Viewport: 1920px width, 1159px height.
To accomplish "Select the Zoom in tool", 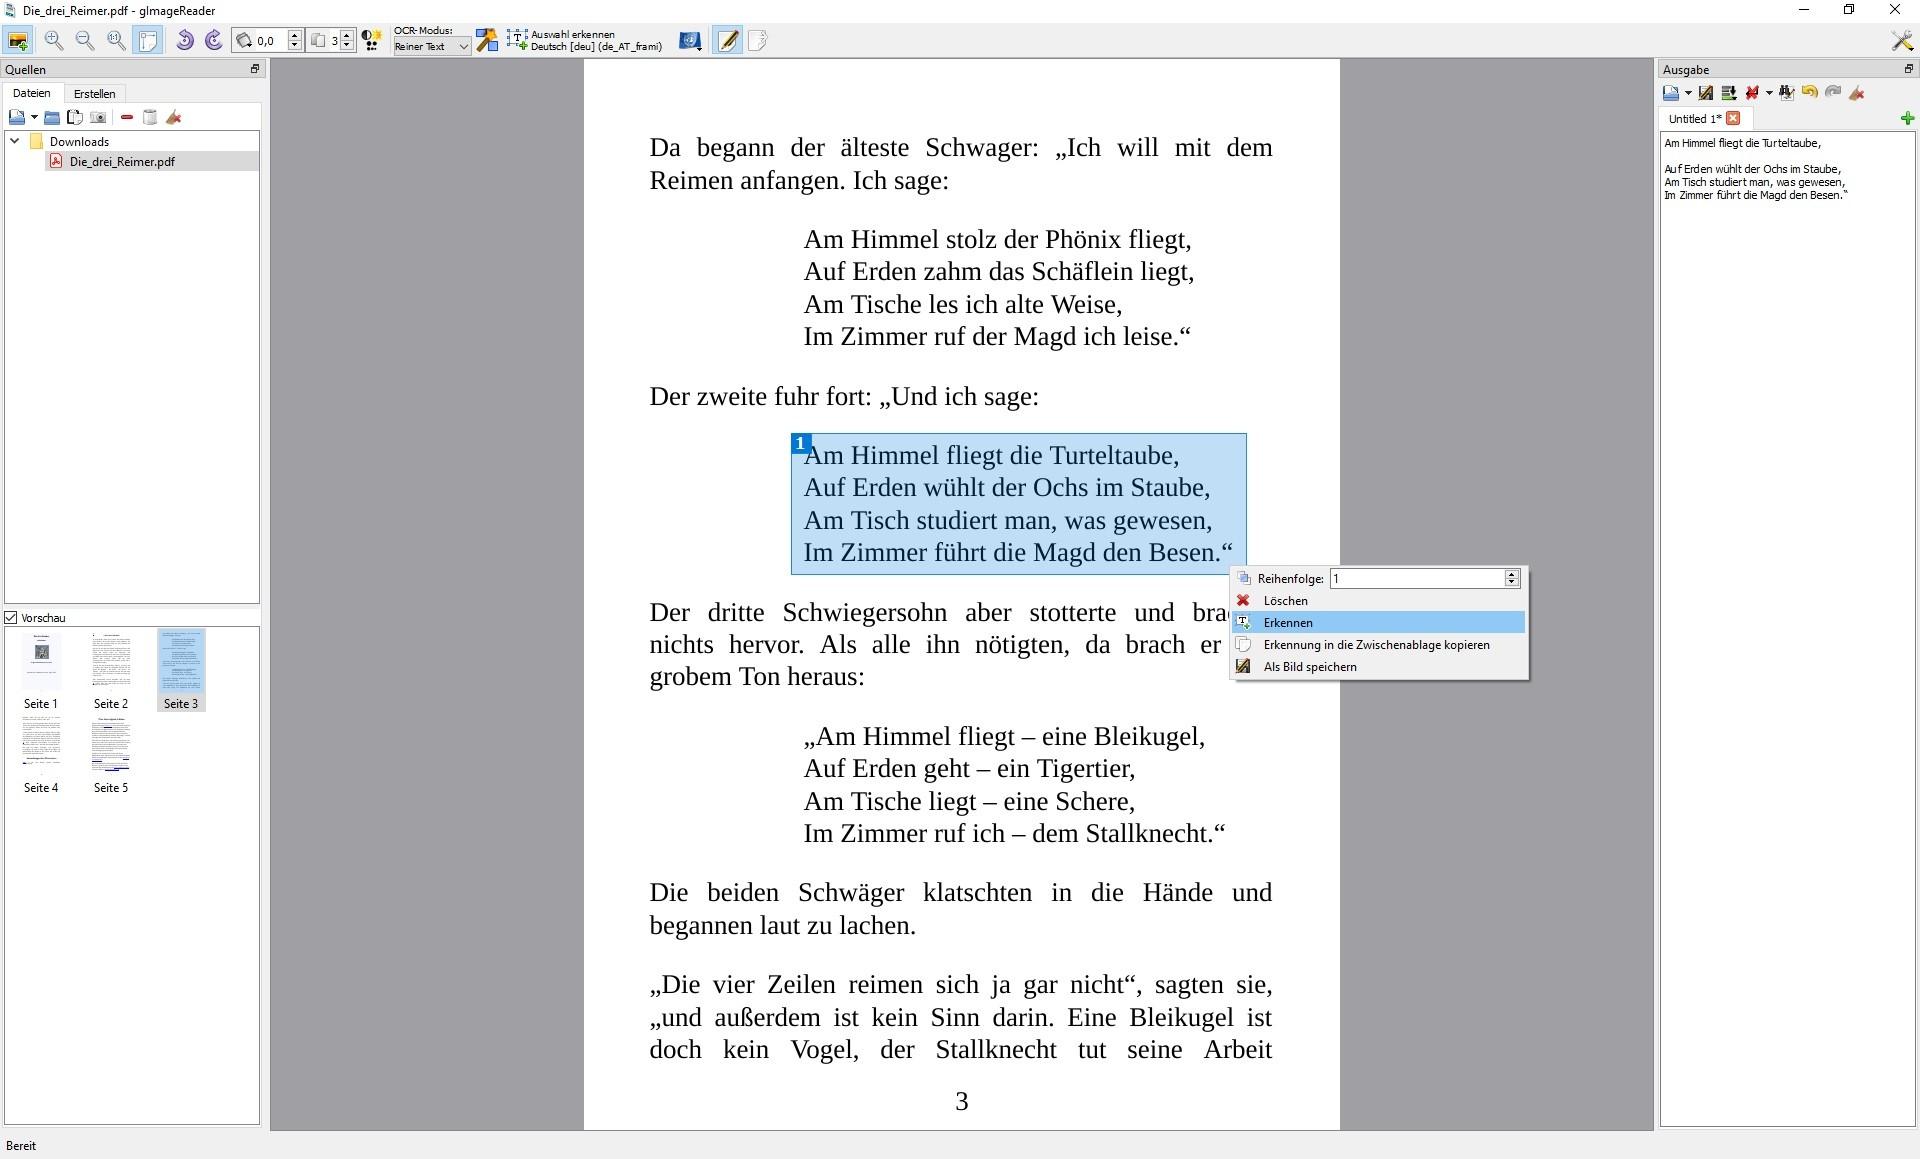I will [55, 41].
